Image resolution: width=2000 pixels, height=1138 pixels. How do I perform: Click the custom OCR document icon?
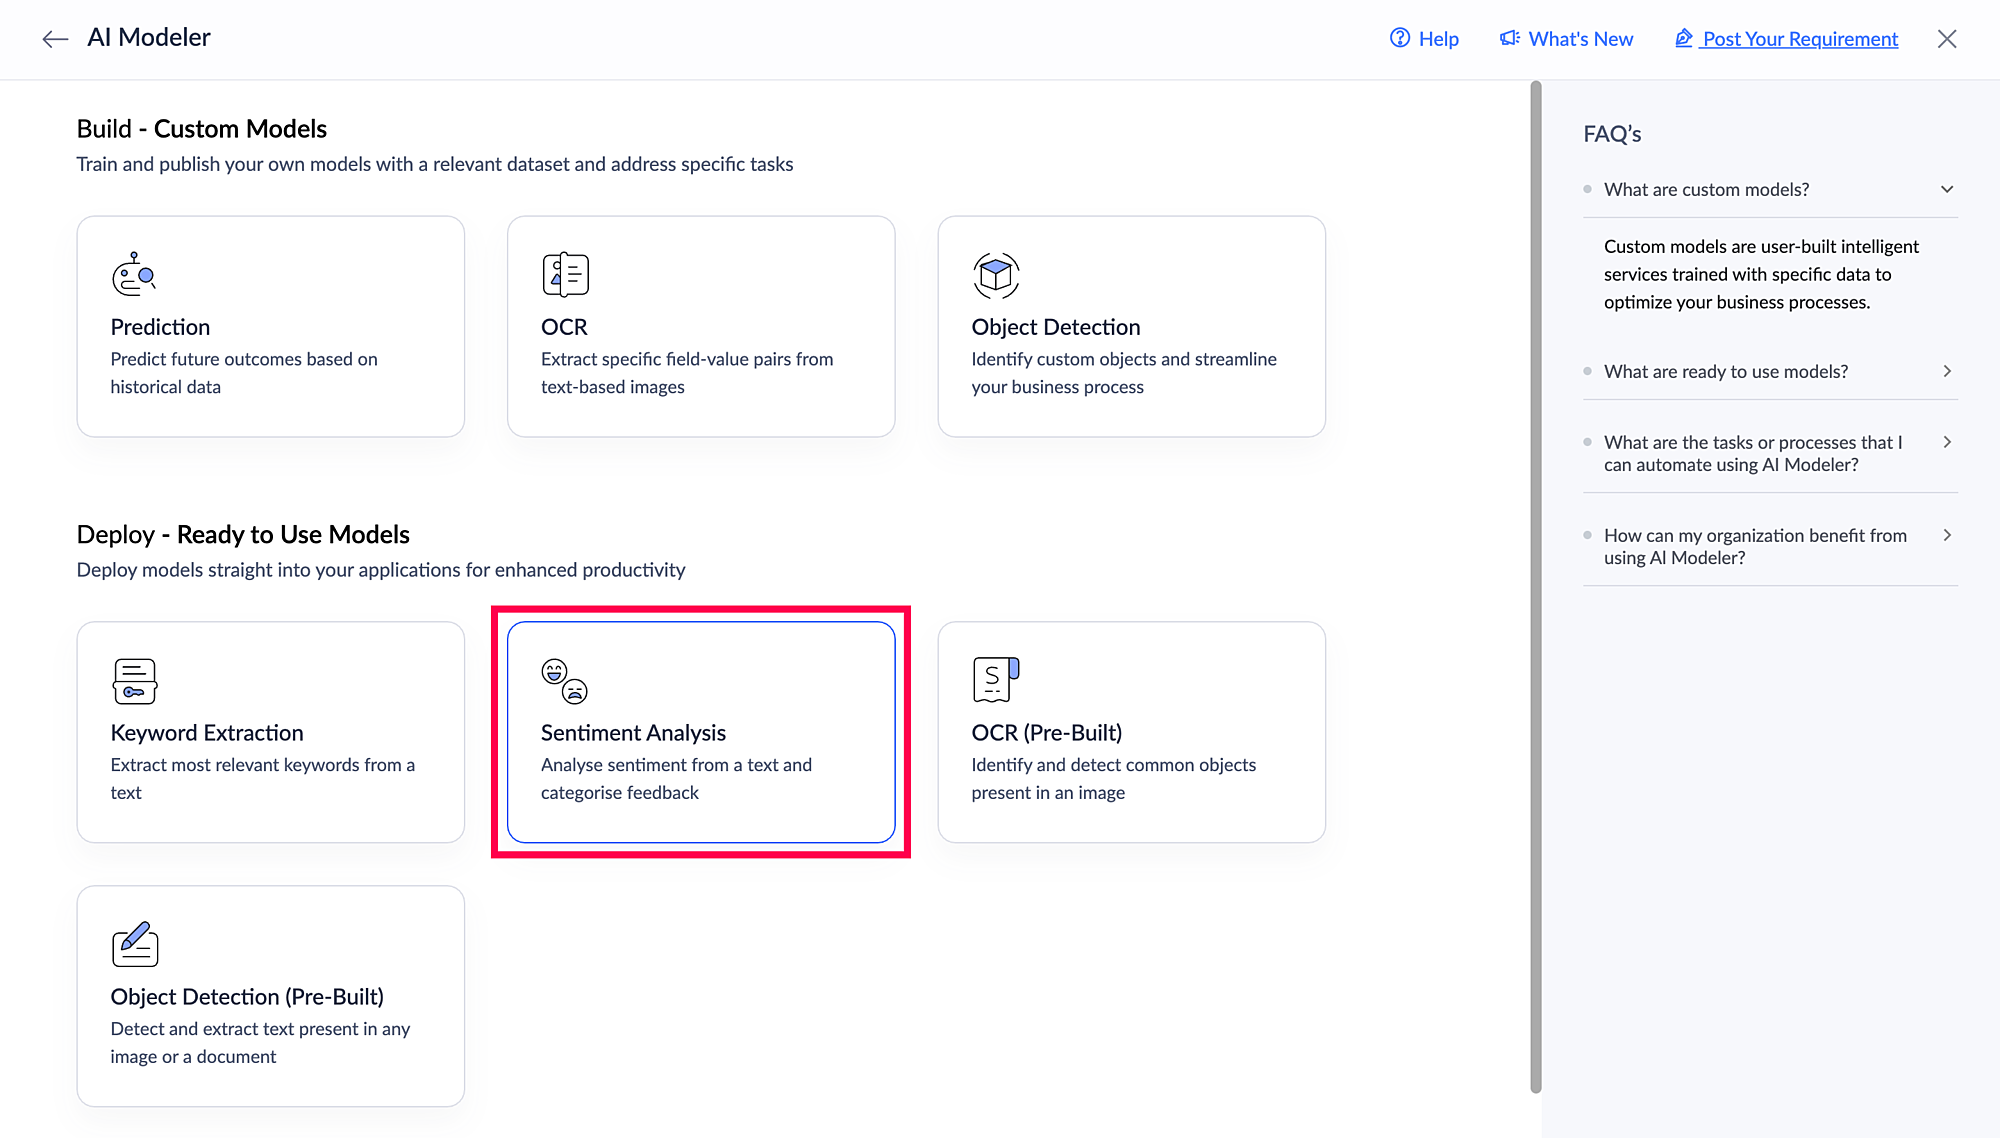pyautogui.click(x=565, y=274)
